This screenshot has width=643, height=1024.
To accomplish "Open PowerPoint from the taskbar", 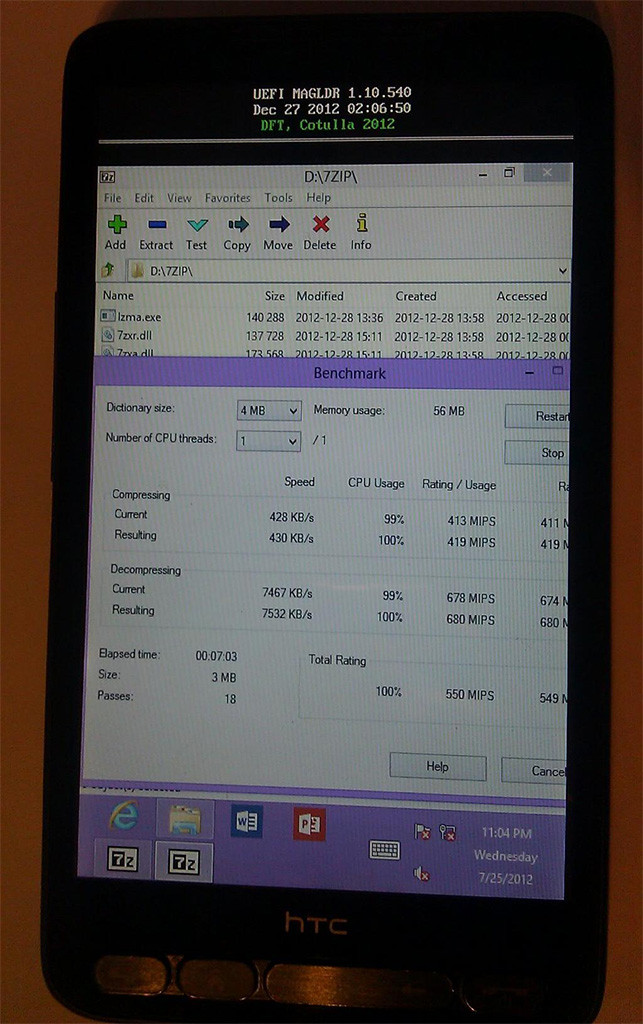I will click(309, 824).
